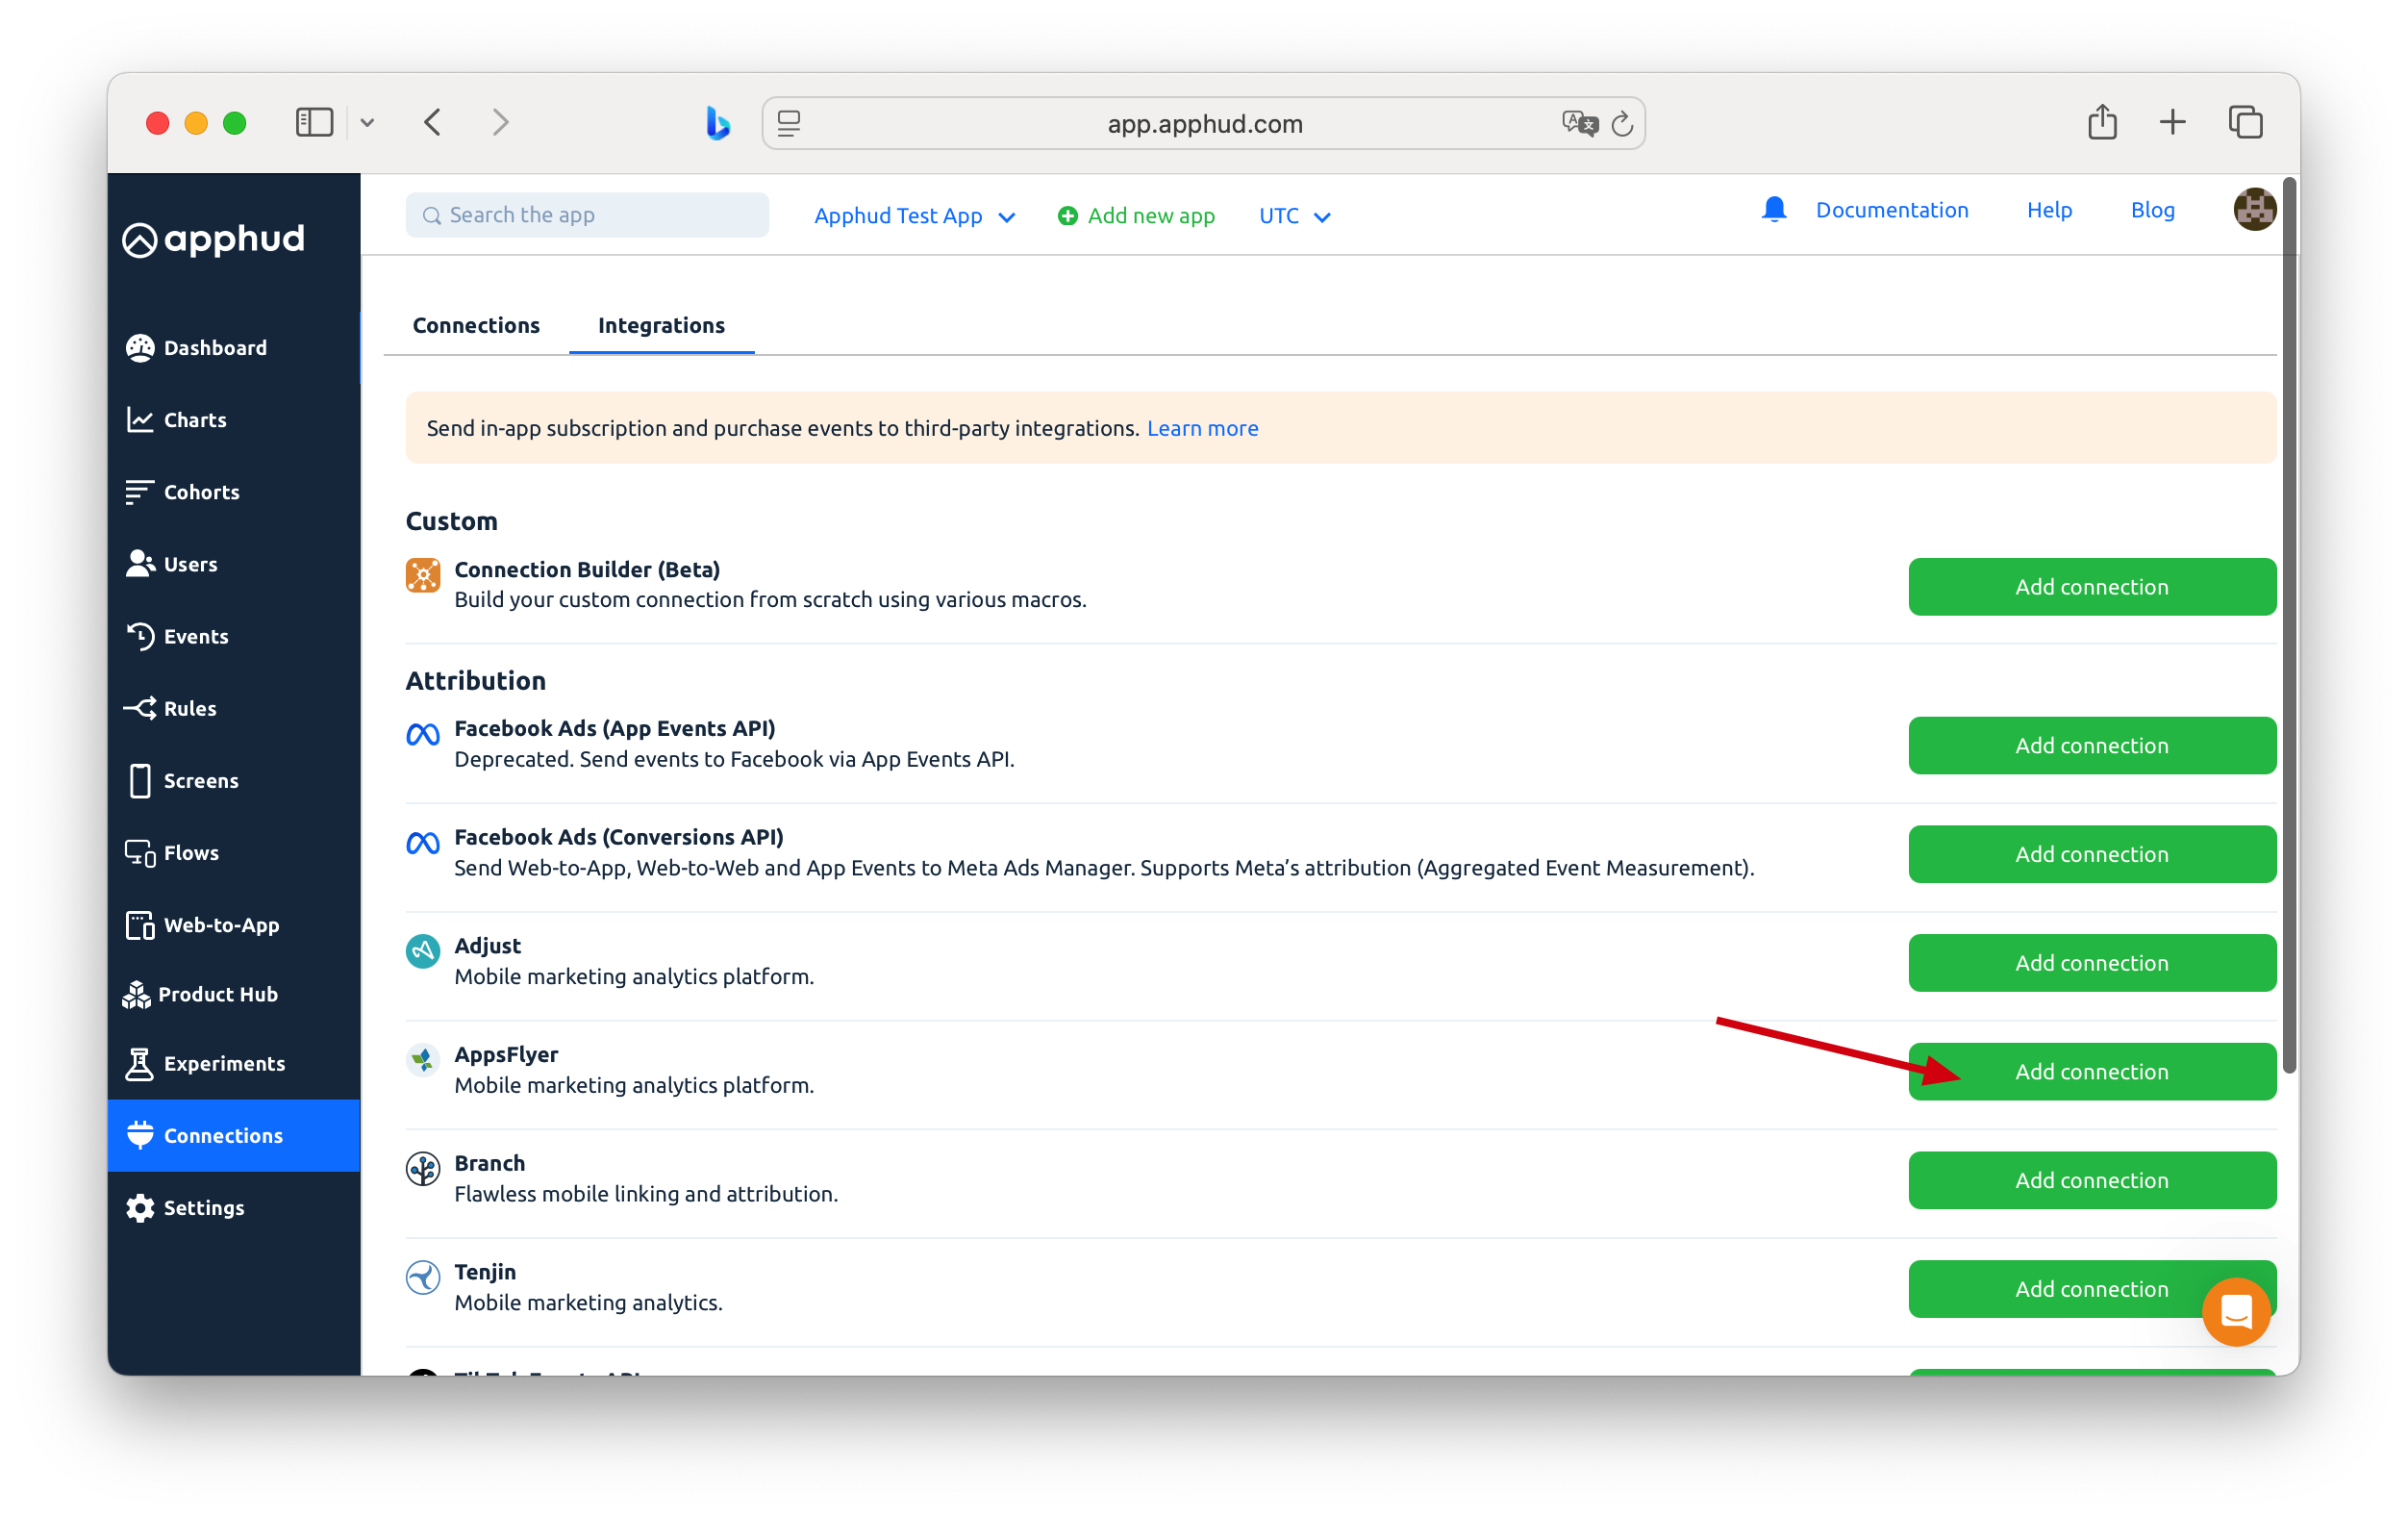
Task: Open the Blog link
Action: (2152, 210)
